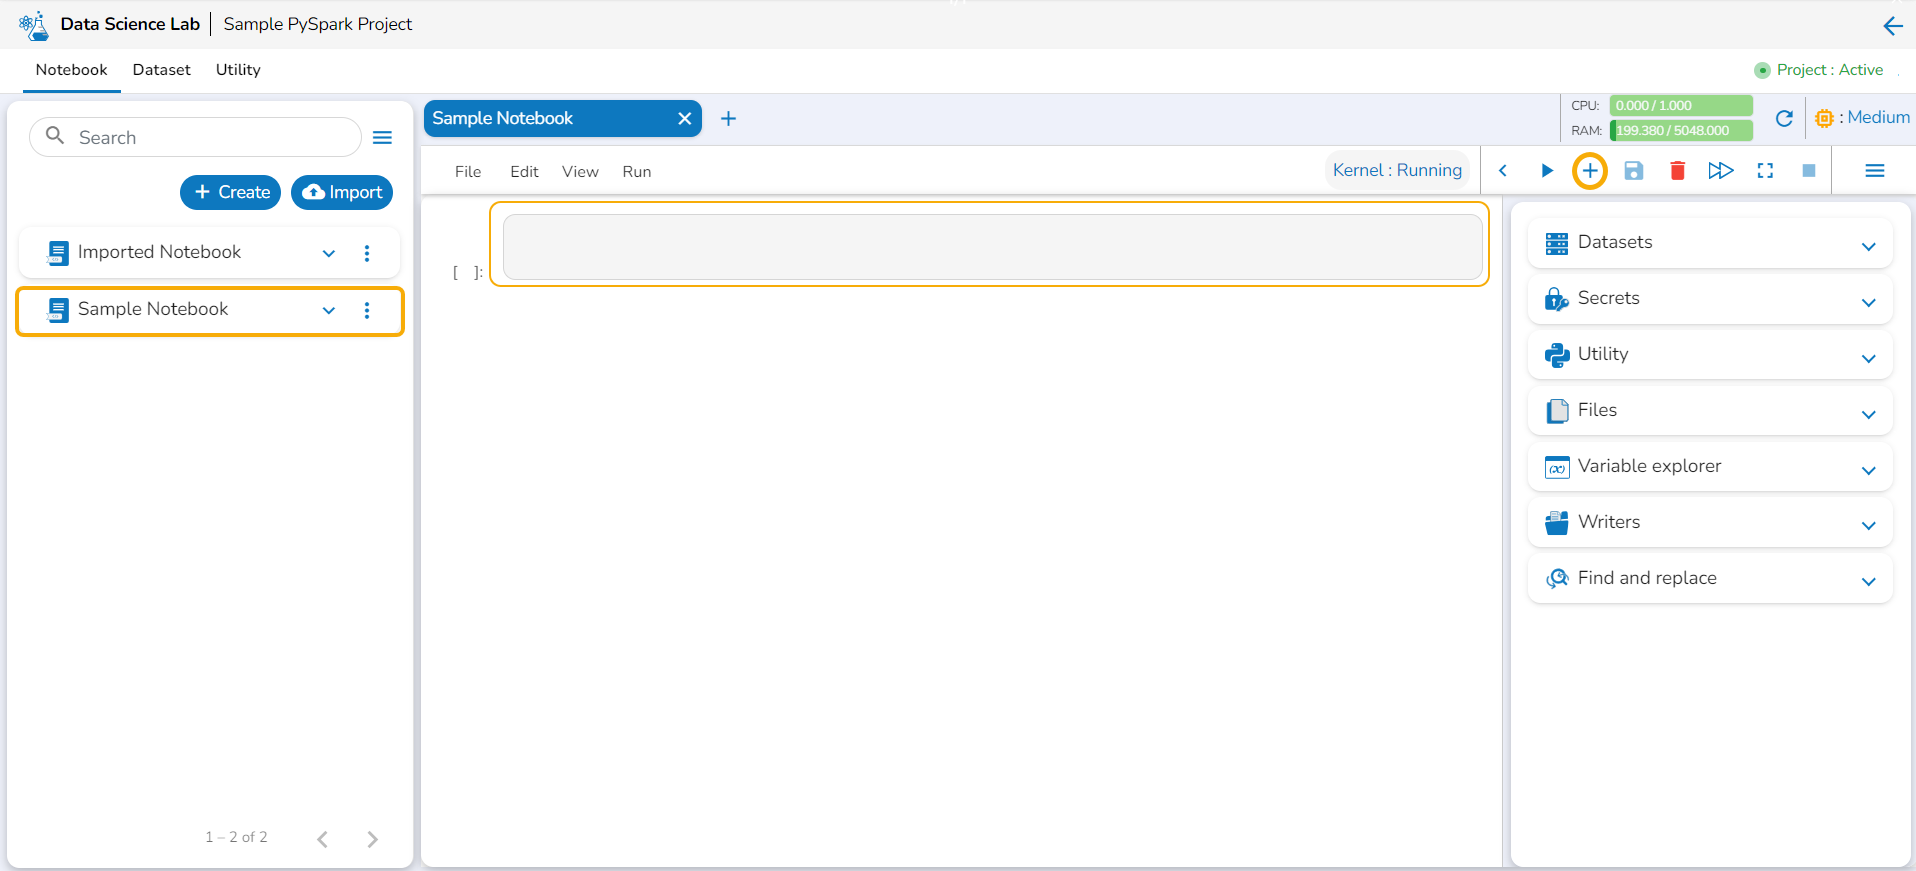Click the Datasets panel icon
The image size is (1916, 871).
point(1557,243)
